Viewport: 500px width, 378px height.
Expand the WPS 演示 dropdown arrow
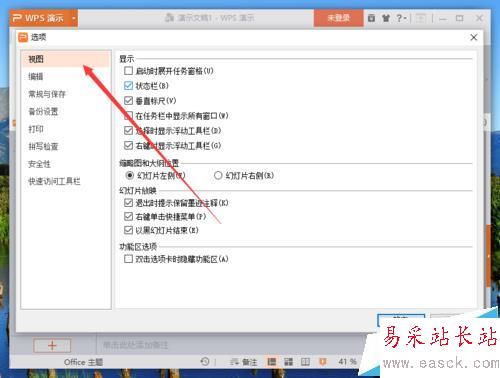pos(74,18)
